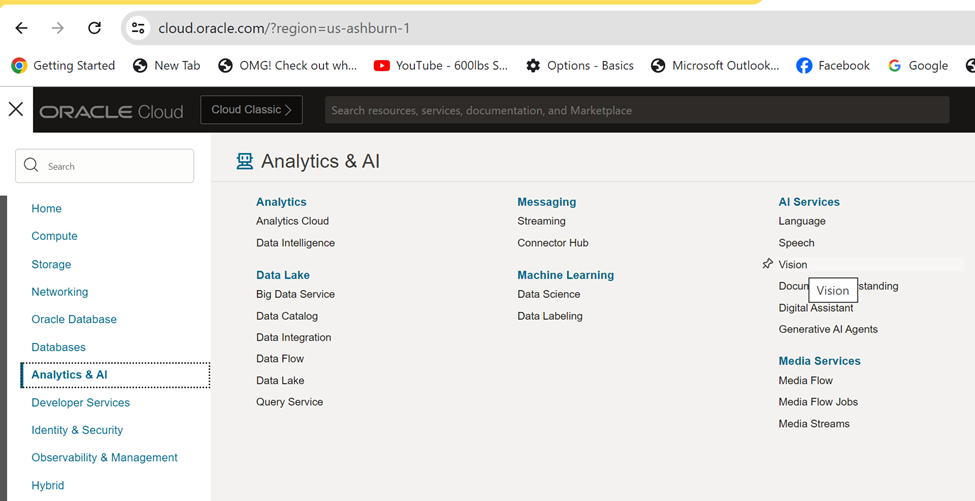Select Compute in navigation menu
This screenshot has height=501, width=975.
55,236
